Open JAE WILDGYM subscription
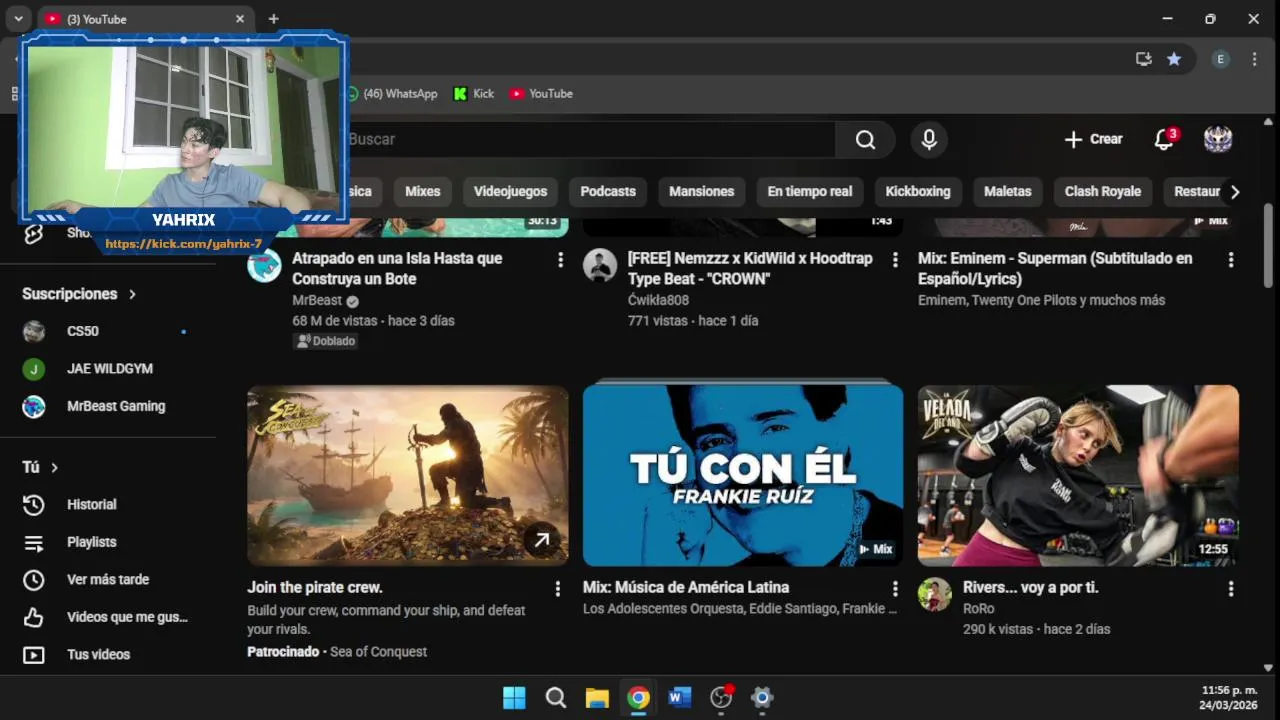Image resolution: width=1280 pixels, height=720 pixels. coord(107,369)
